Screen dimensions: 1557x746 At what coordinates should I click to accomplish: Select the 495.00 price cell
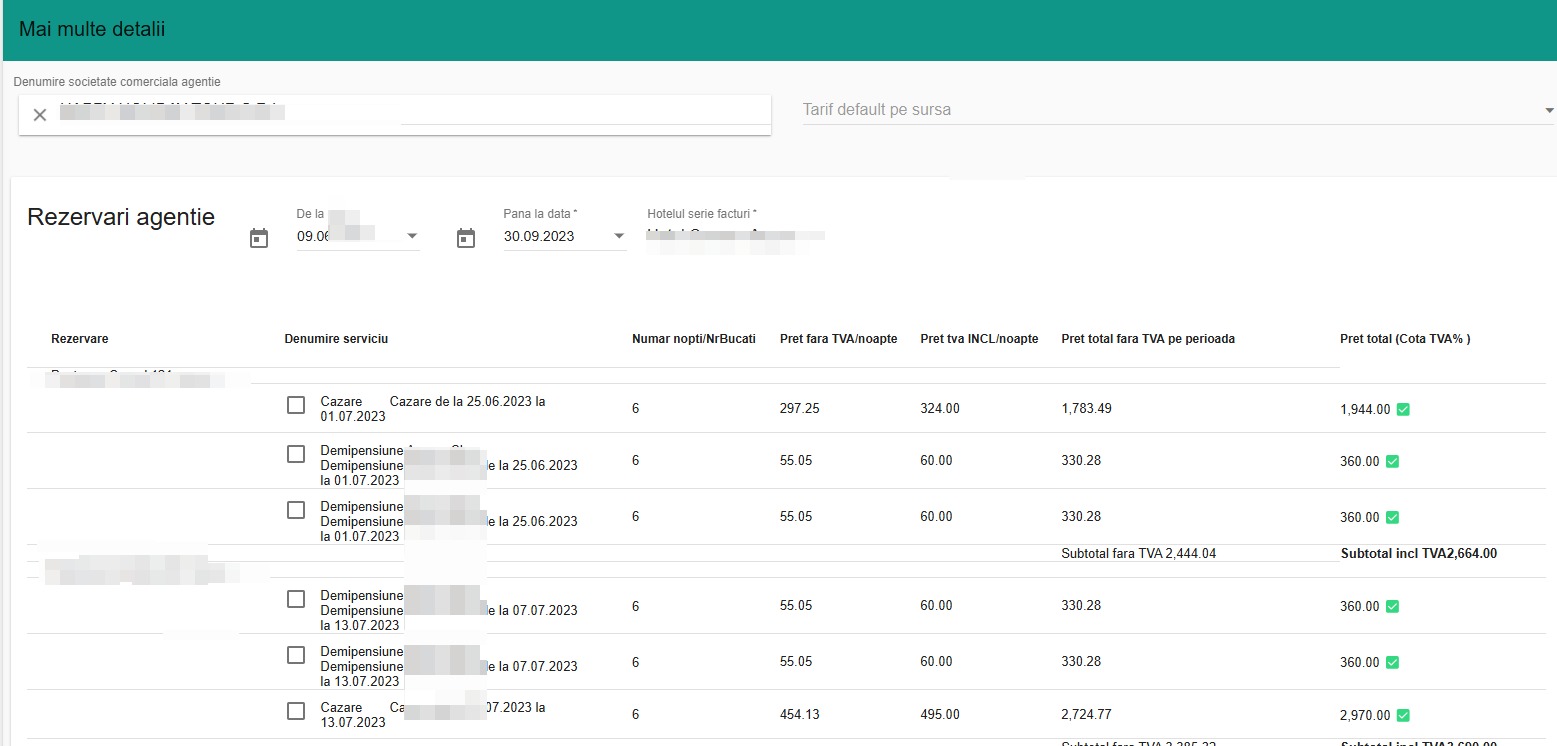[x=940, y=715]
